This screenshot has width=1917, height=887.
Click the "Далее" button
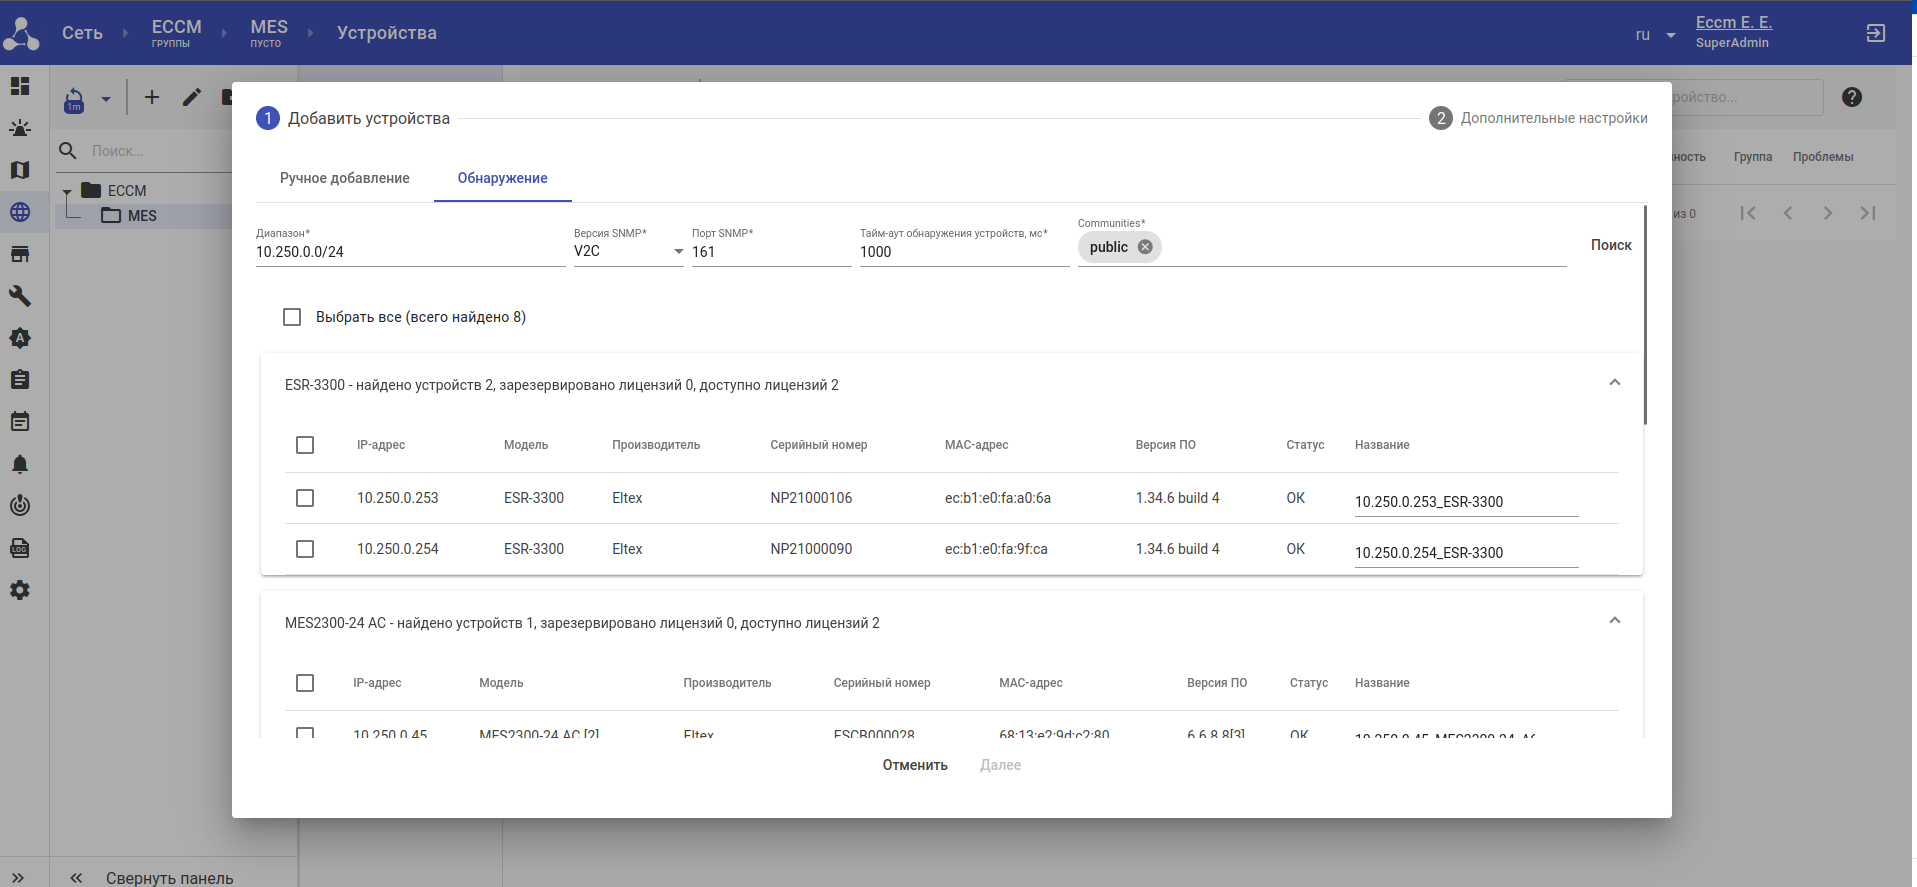click(1001, 765)
